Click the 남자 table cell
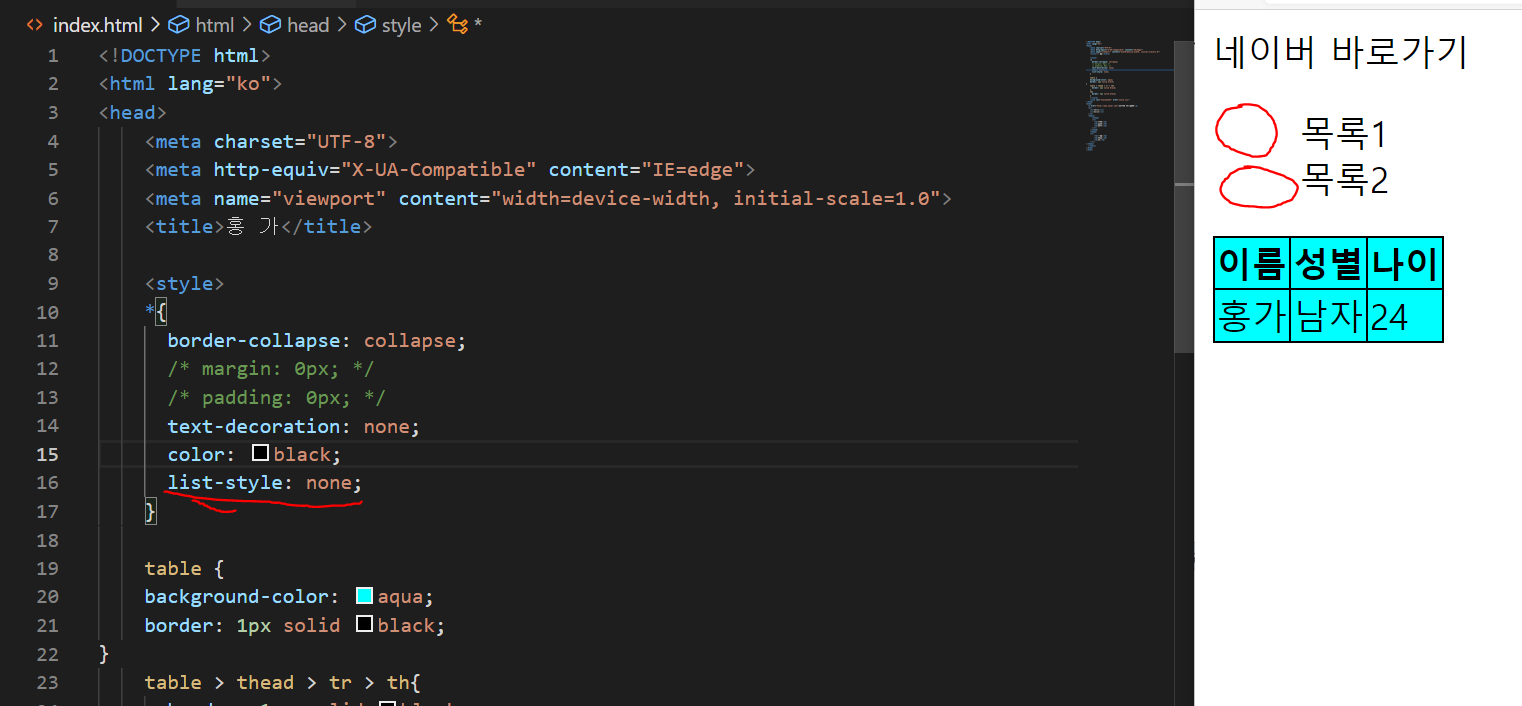Screen dimensions: 1522x706 (x=1328, y=316)
